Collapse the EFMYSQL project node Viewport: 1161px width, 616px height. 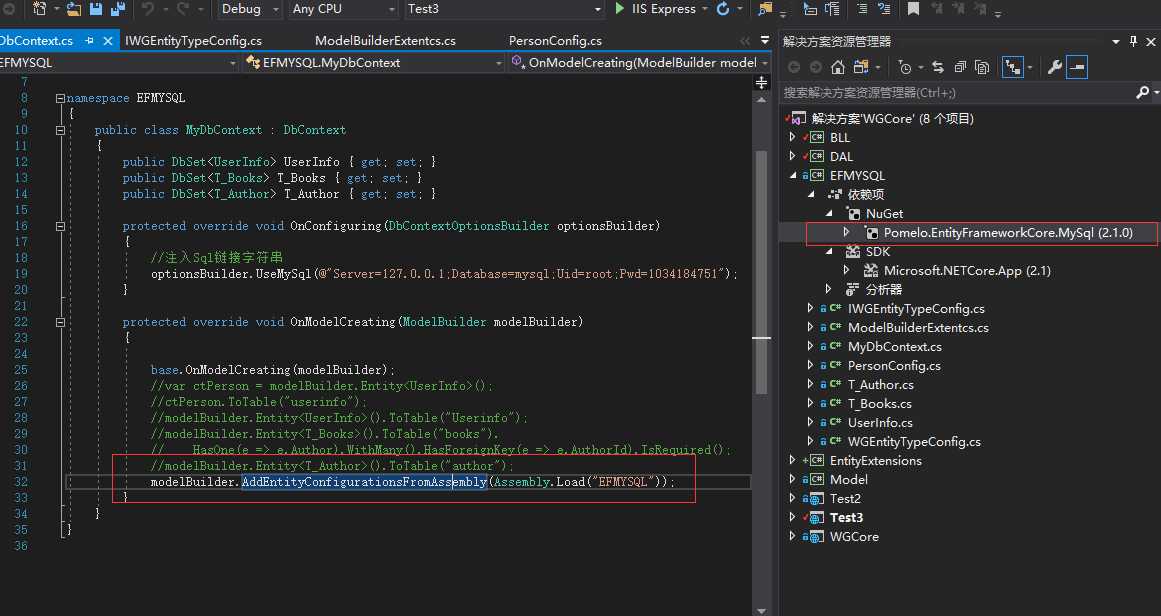[x=793, y=175]
